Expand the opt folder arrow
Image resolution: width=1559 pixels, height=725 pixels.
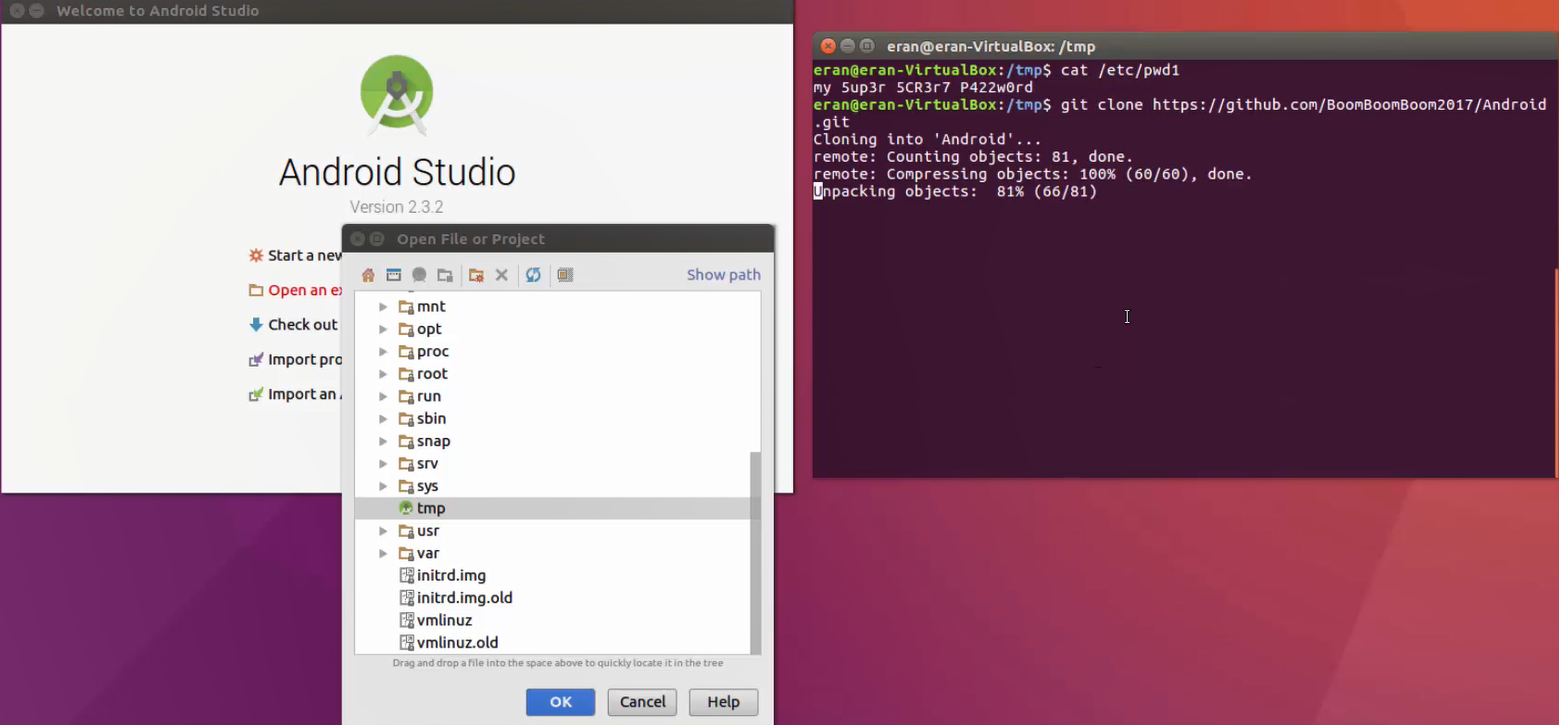tap(383, 329)
